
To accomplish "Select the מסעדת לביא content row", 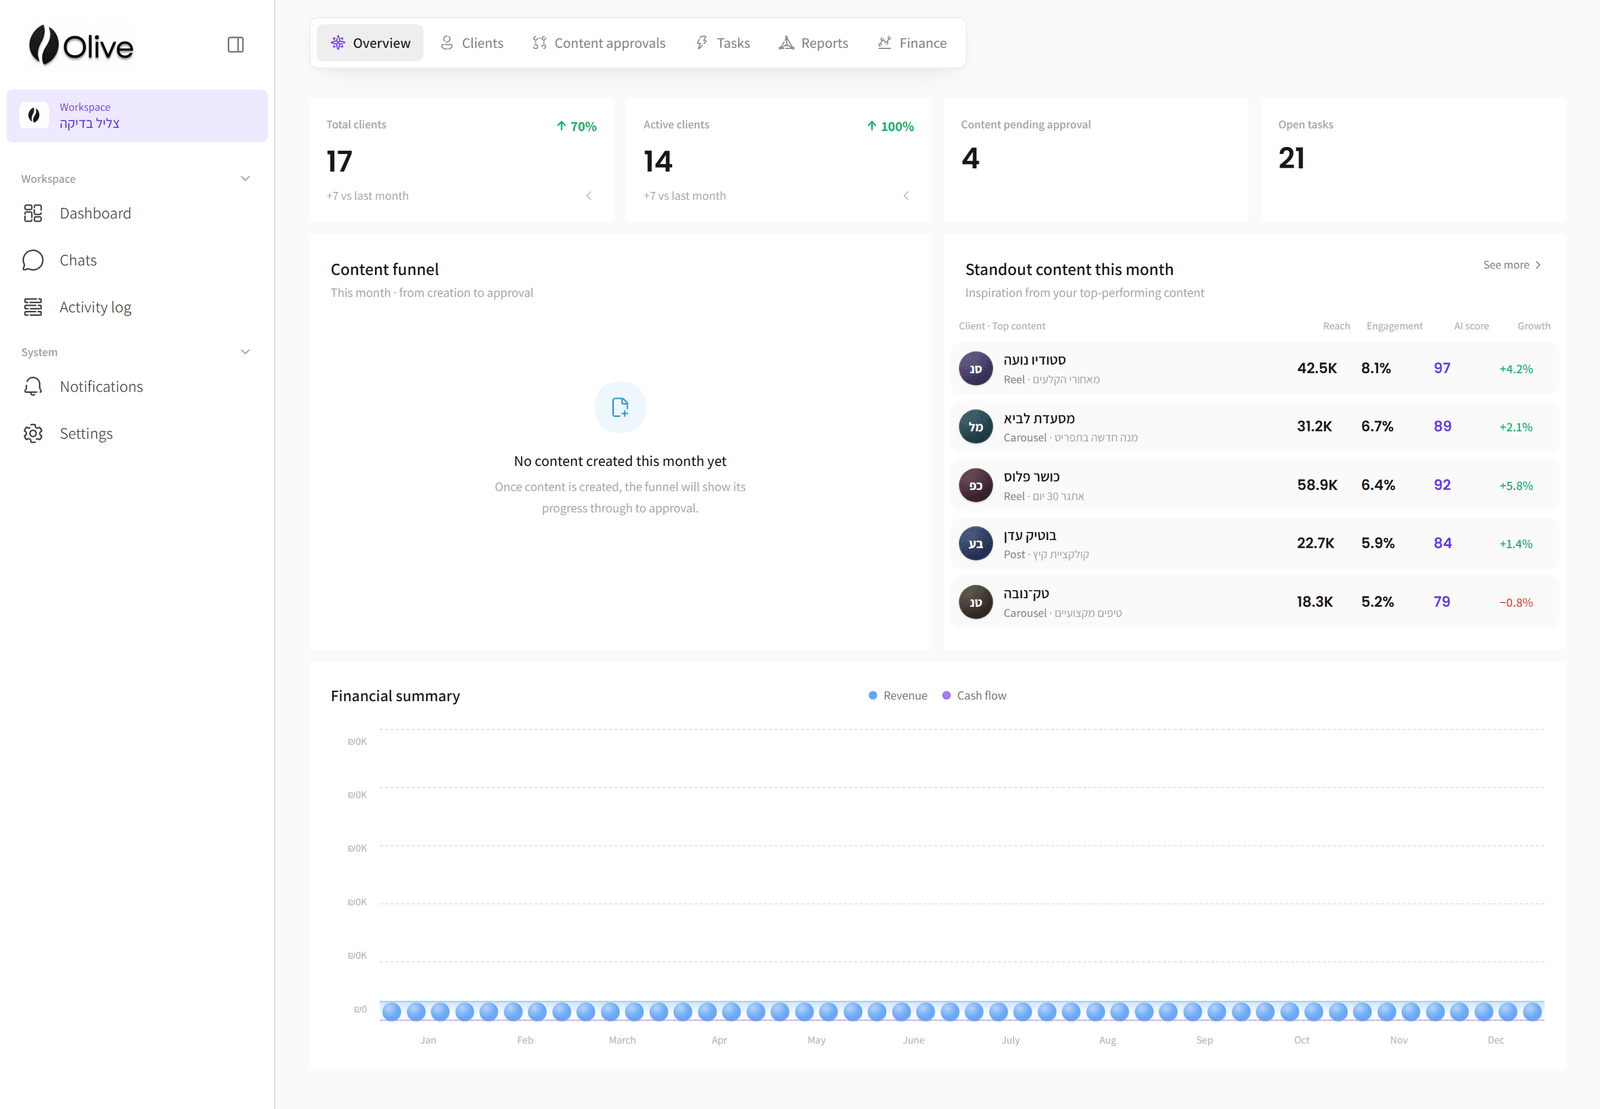I will [x=1254, y=427].
